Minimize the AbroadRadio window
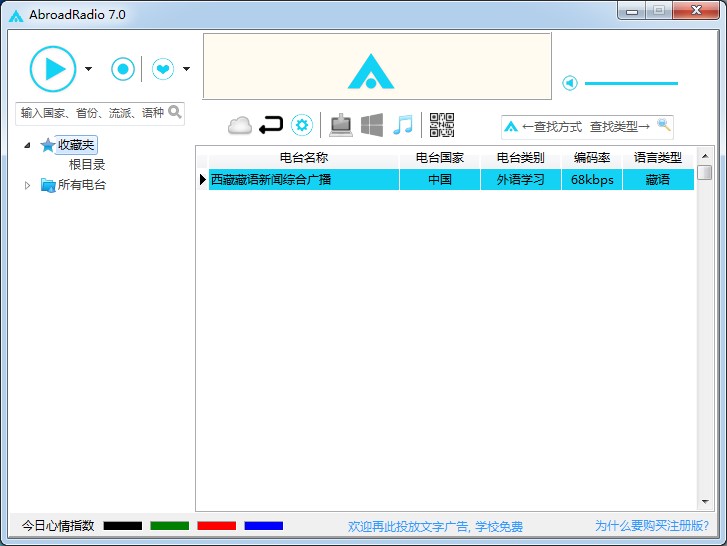The image size is (727, 546). tap(631, 11)
